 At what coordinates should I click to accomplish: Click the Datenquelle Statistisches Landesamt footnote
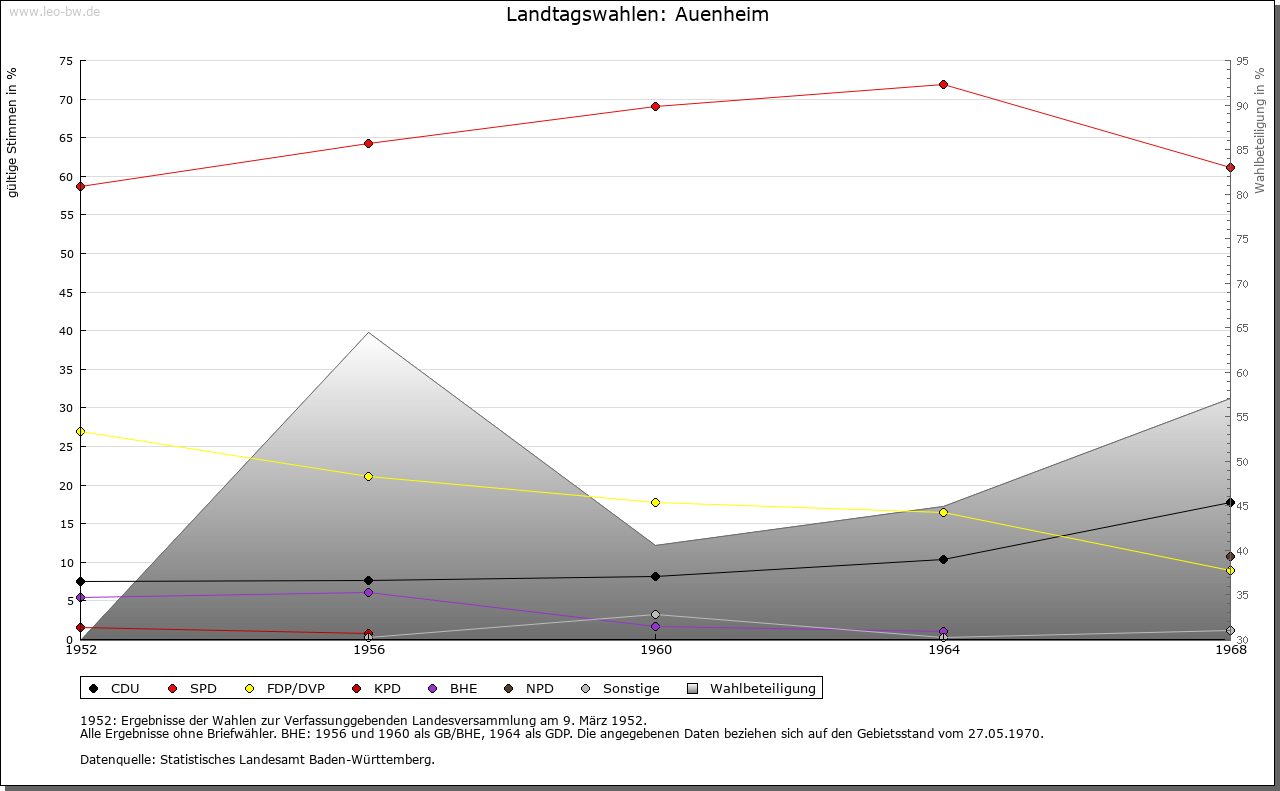pyautogui.click(x=257, y=759)
